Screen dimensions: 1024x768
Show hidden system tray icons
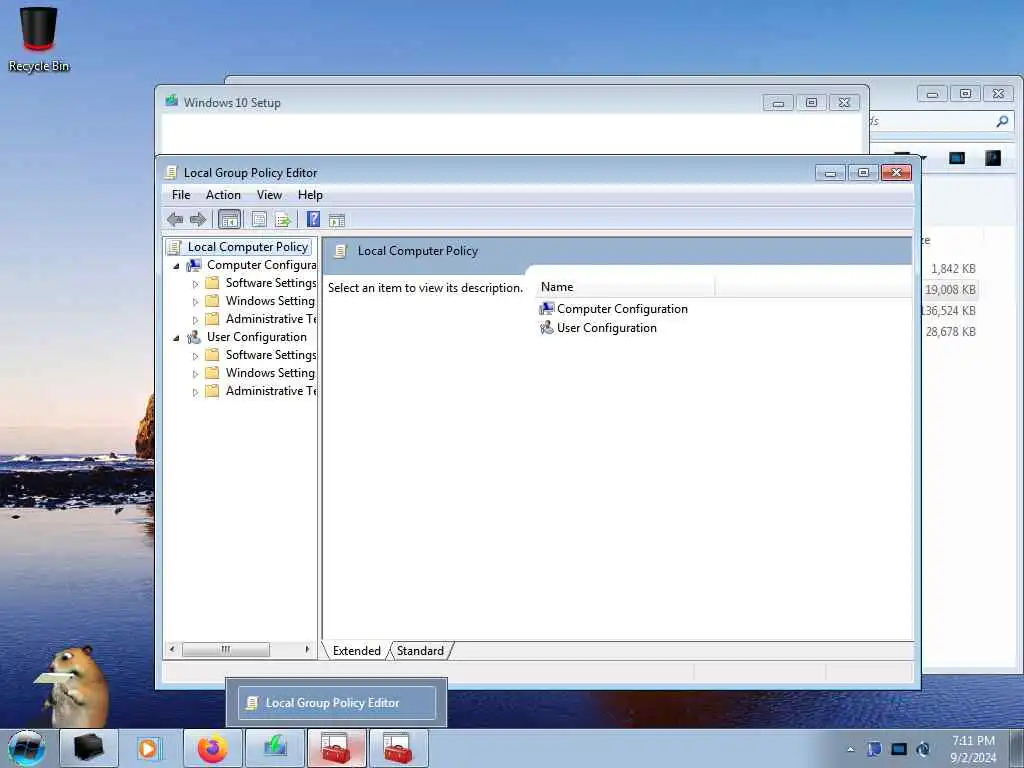850,749
